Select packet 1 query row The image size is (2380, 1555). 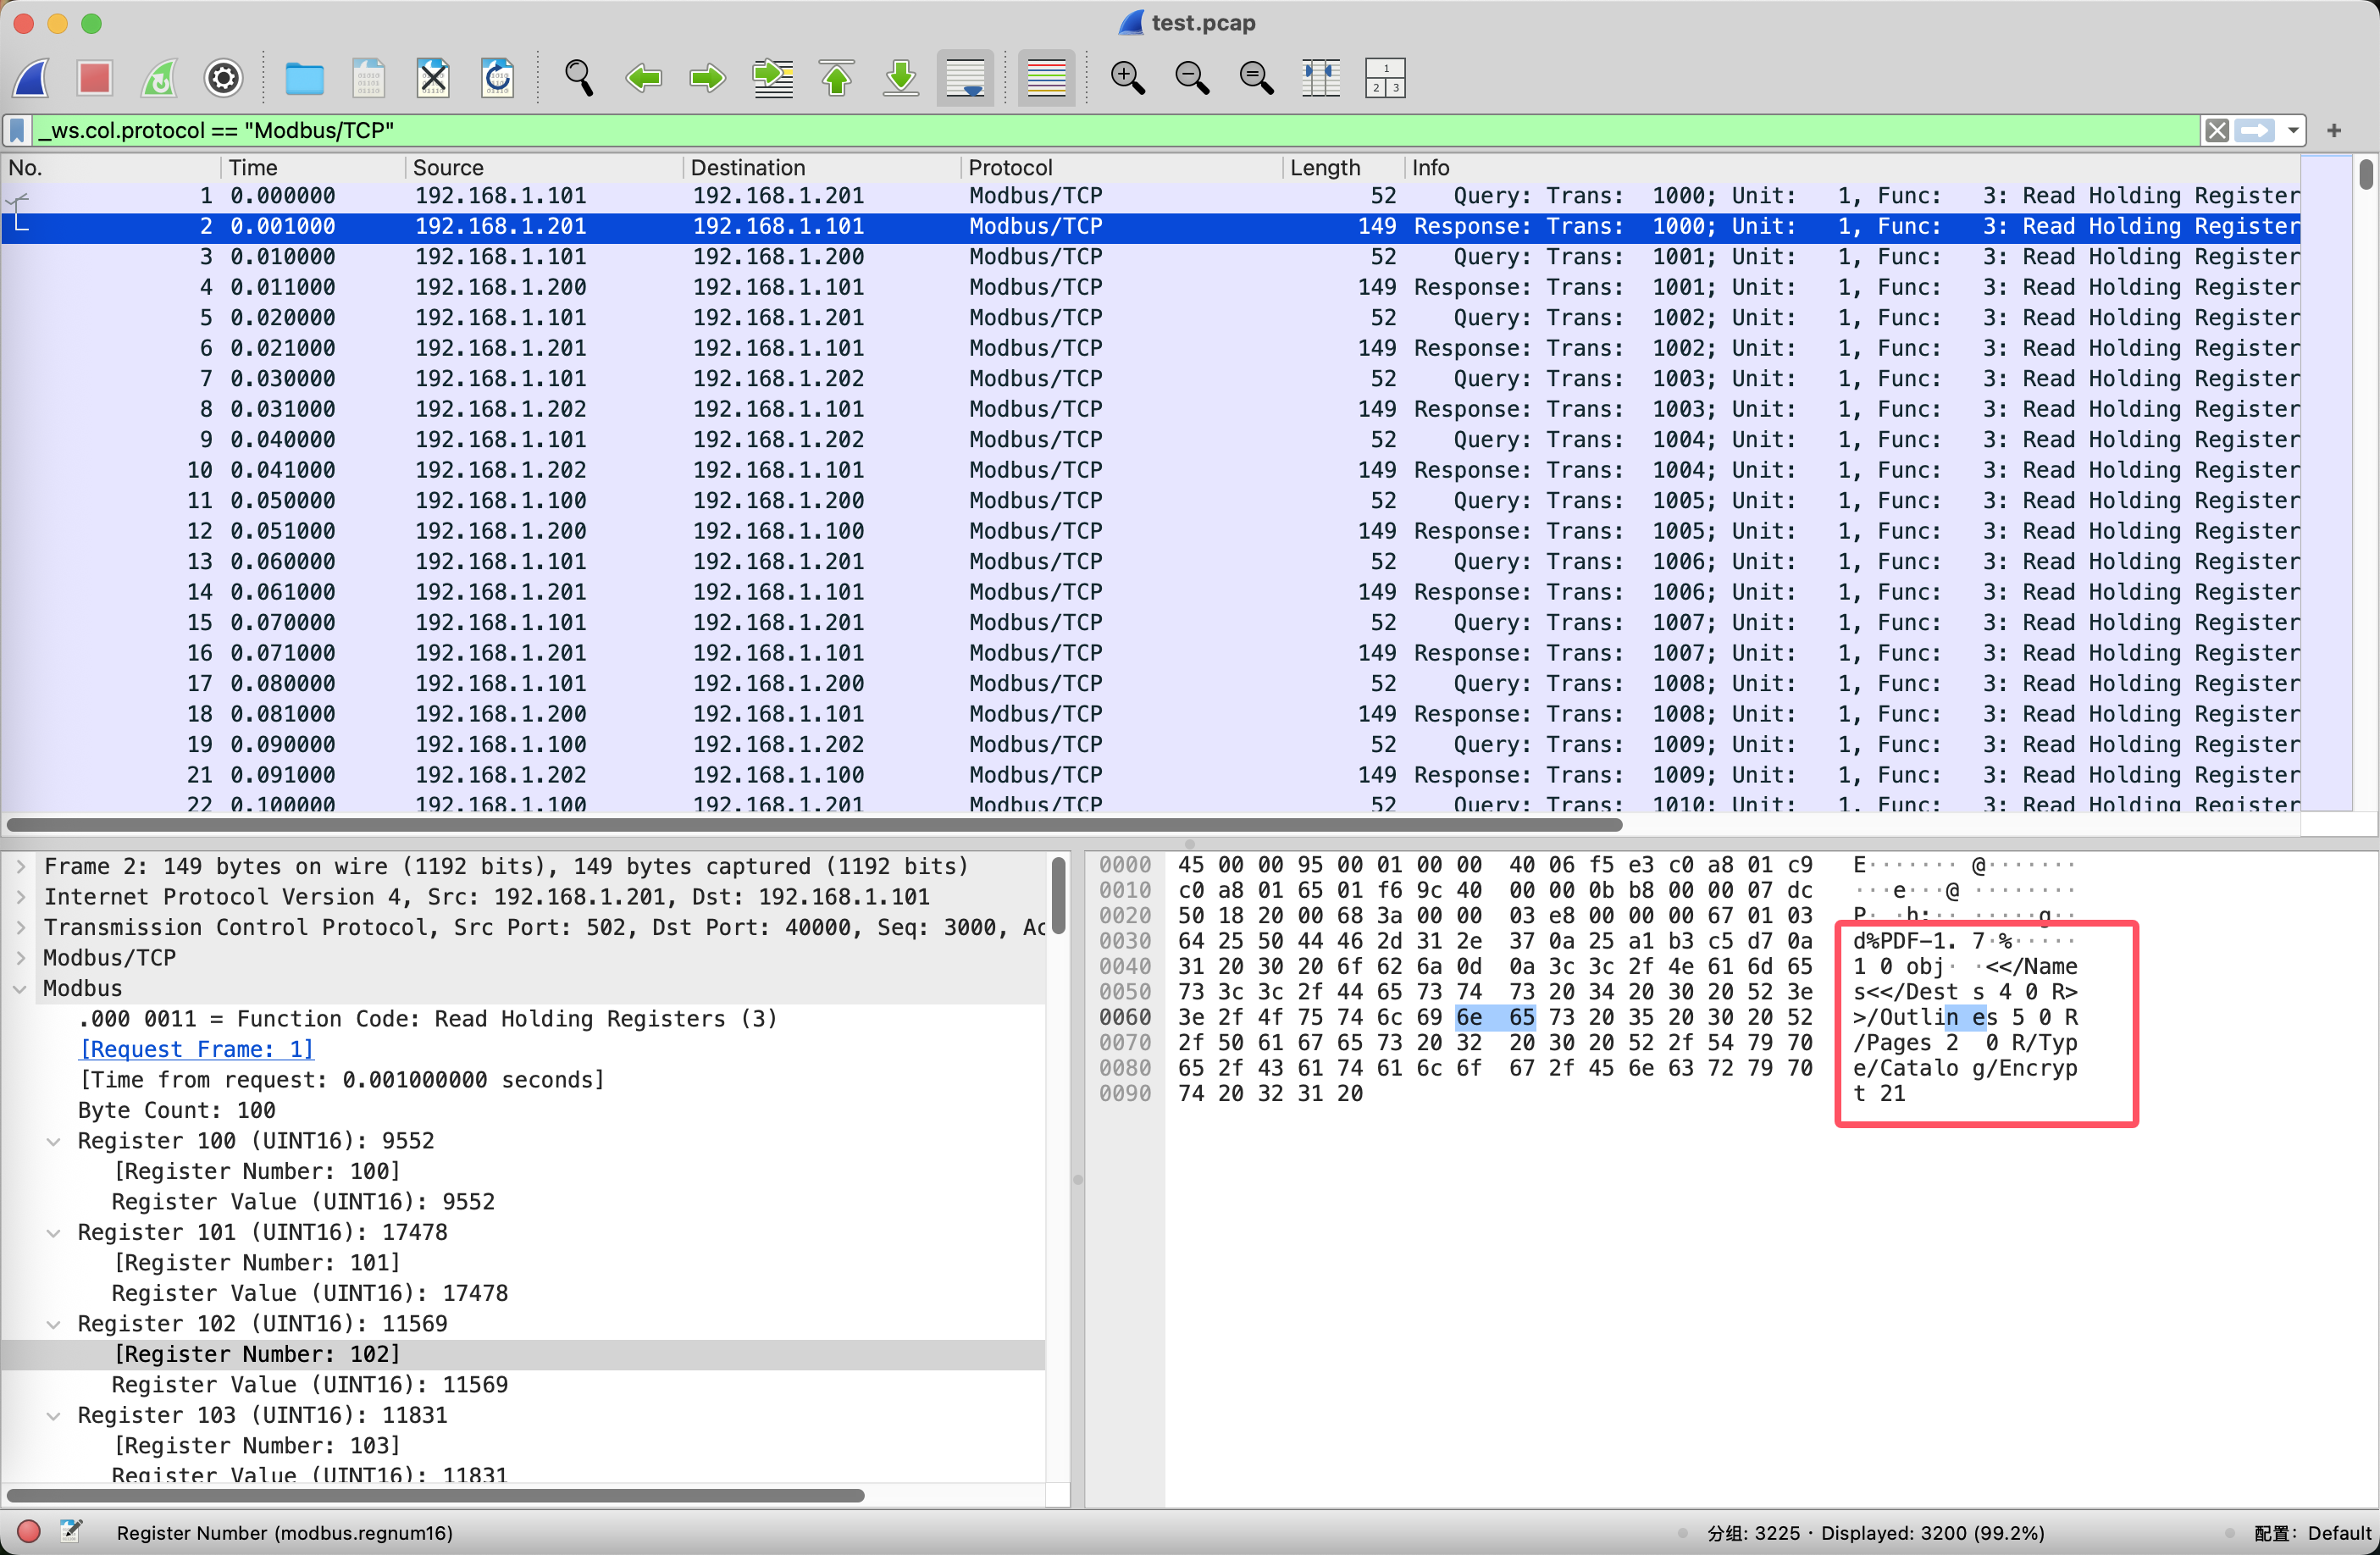pyautogui.click(x=1150, y=196)
